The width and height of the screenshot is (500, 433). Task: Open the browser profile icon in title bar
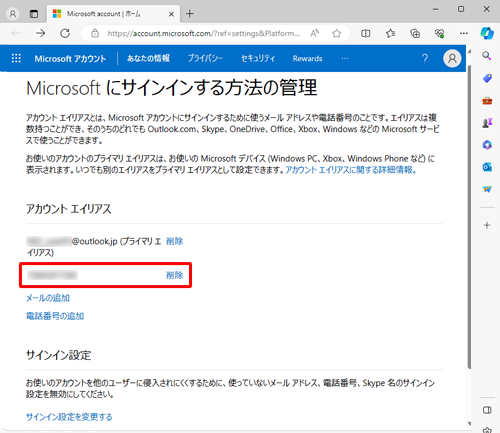[x=13, y=14]
